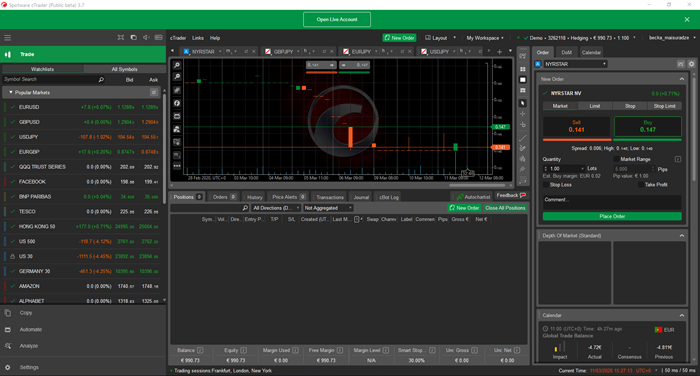Zoom in on the chart
The height and width of the screenshot is (376, 700).
click(177, 65)
